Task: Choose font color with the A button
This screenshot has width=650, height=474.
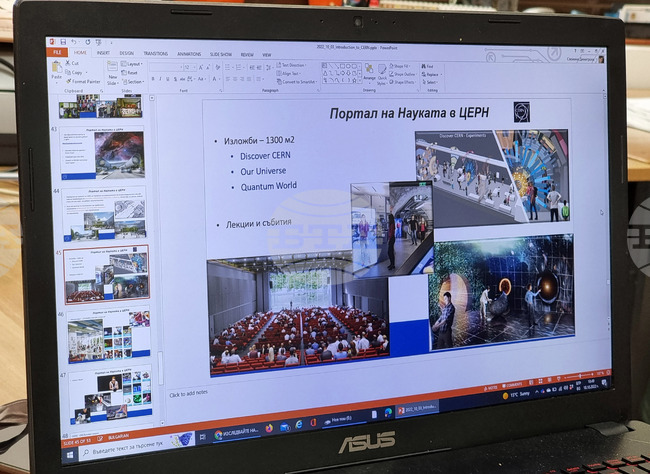Action: coord(214,79)
